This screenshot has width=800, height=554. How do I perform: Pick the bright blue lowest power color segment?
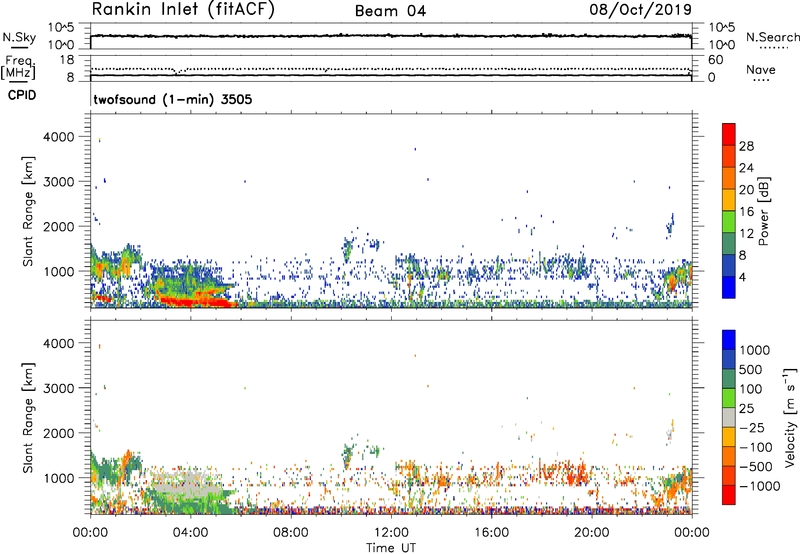tap(729, 287)
